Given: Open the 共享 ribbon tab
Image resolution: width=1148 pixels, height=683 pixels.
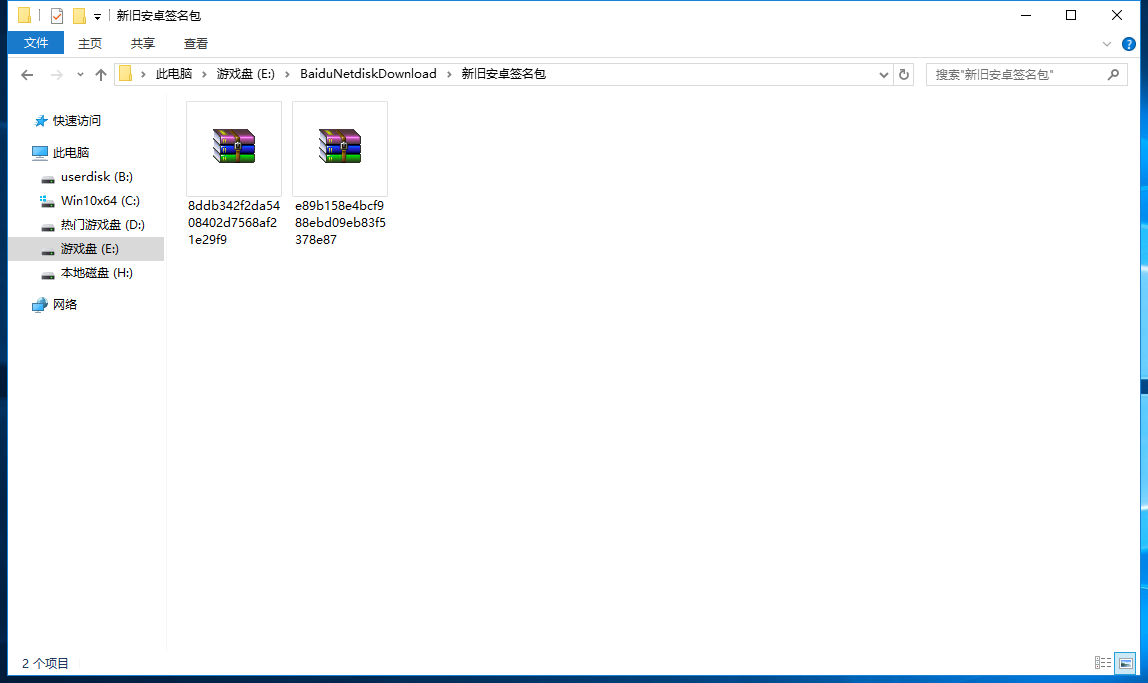Looking at the screenshot, I should coord(143,44).
